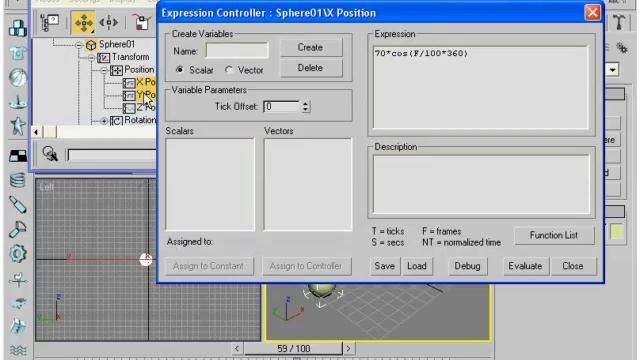Image resolution: width=640 pixels, height=360 pixels.
Task: Open the Function List
Action: point(554,235)
